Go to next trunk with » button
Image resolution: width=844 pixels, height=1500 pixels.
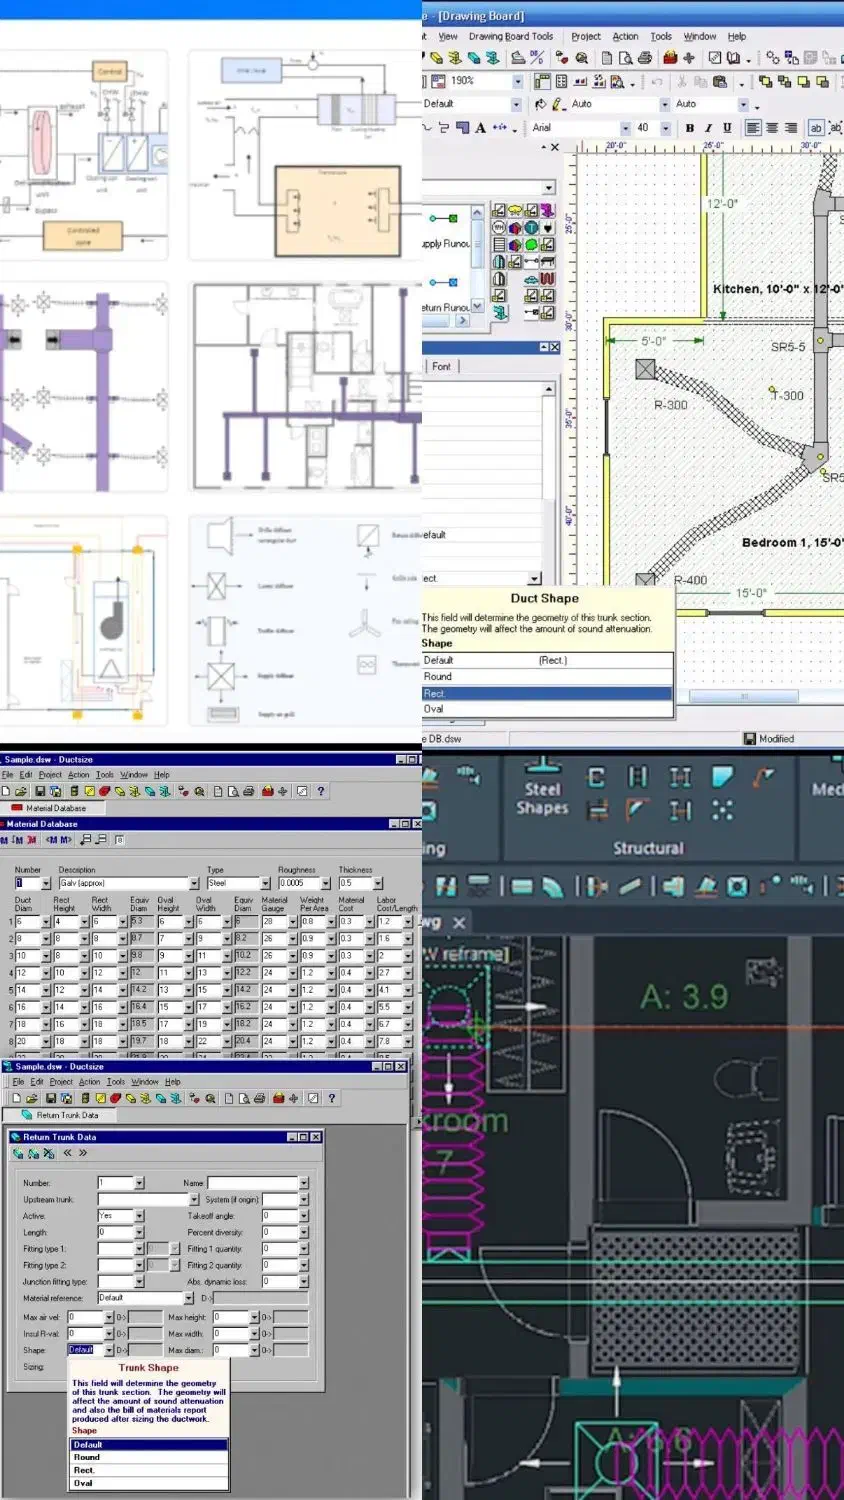click(x=83, y=1153)
